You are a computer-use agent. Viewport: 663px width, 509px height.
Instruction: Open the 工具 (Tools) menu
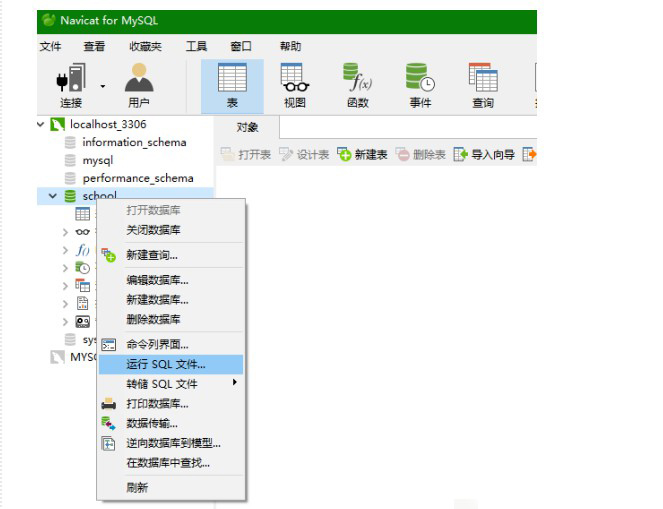pyautogui.click(x=196, y=46)
